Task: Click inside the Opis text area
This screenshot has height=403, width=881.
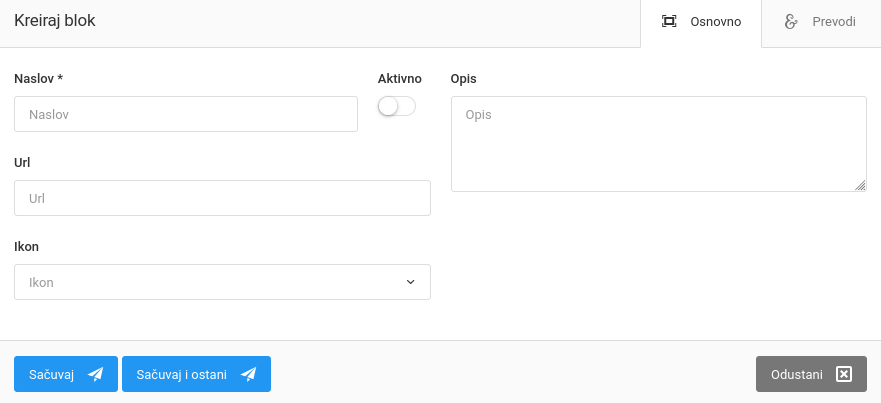Action: tap(658, 143)
